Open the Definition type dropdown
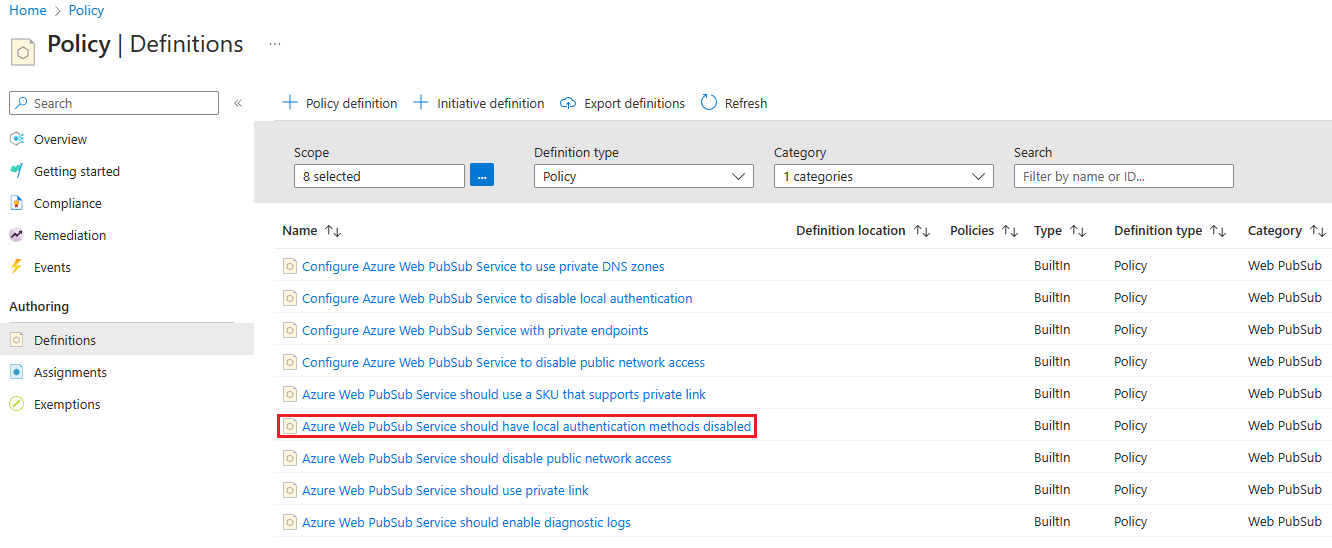1332x548 pixels. [x=644, y=176]
